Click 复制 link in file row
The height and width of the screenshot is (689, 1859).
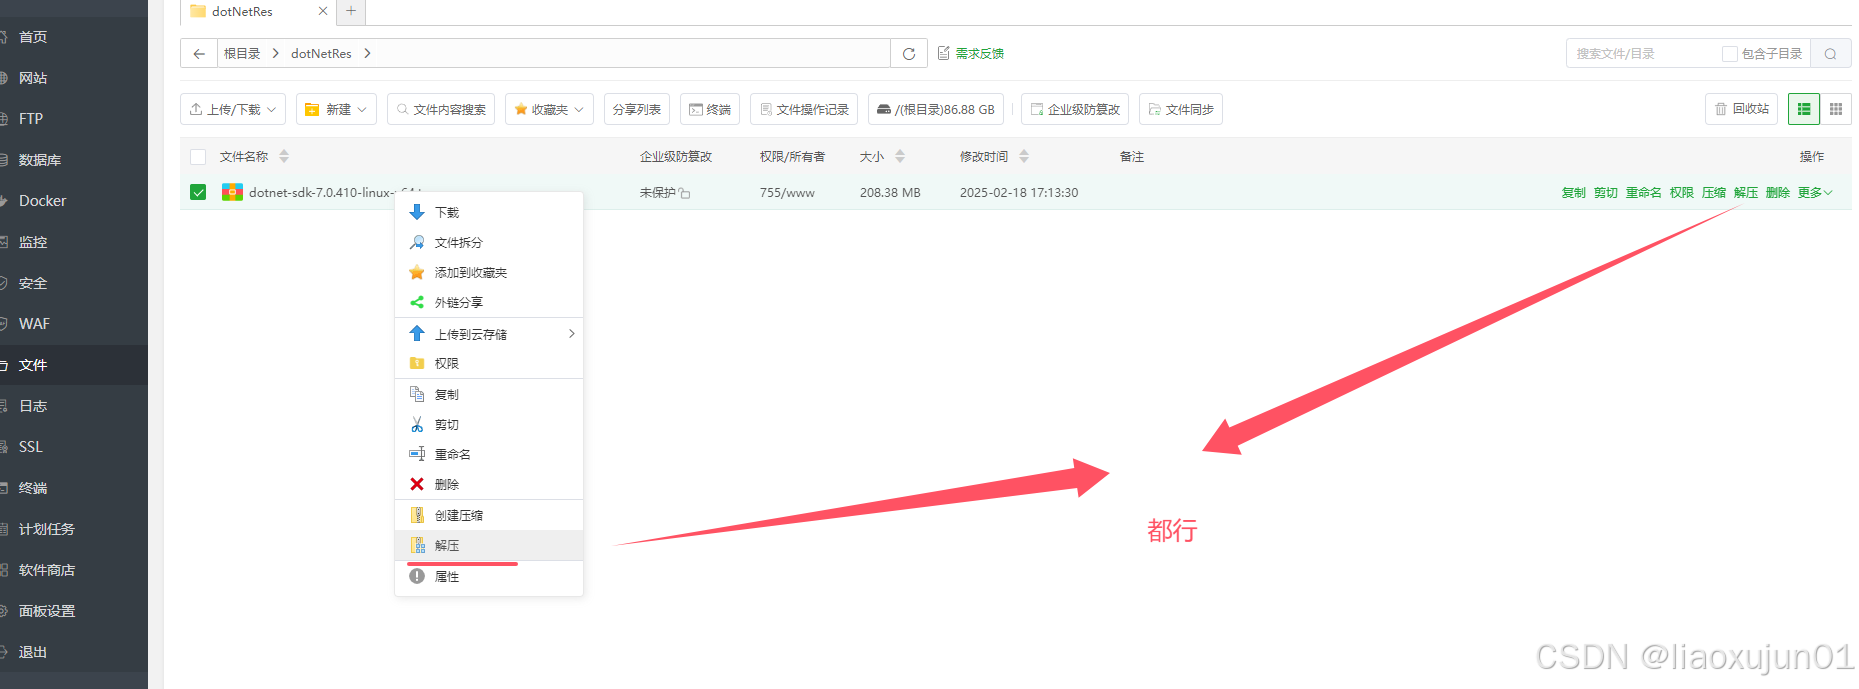click(1573, 193)
